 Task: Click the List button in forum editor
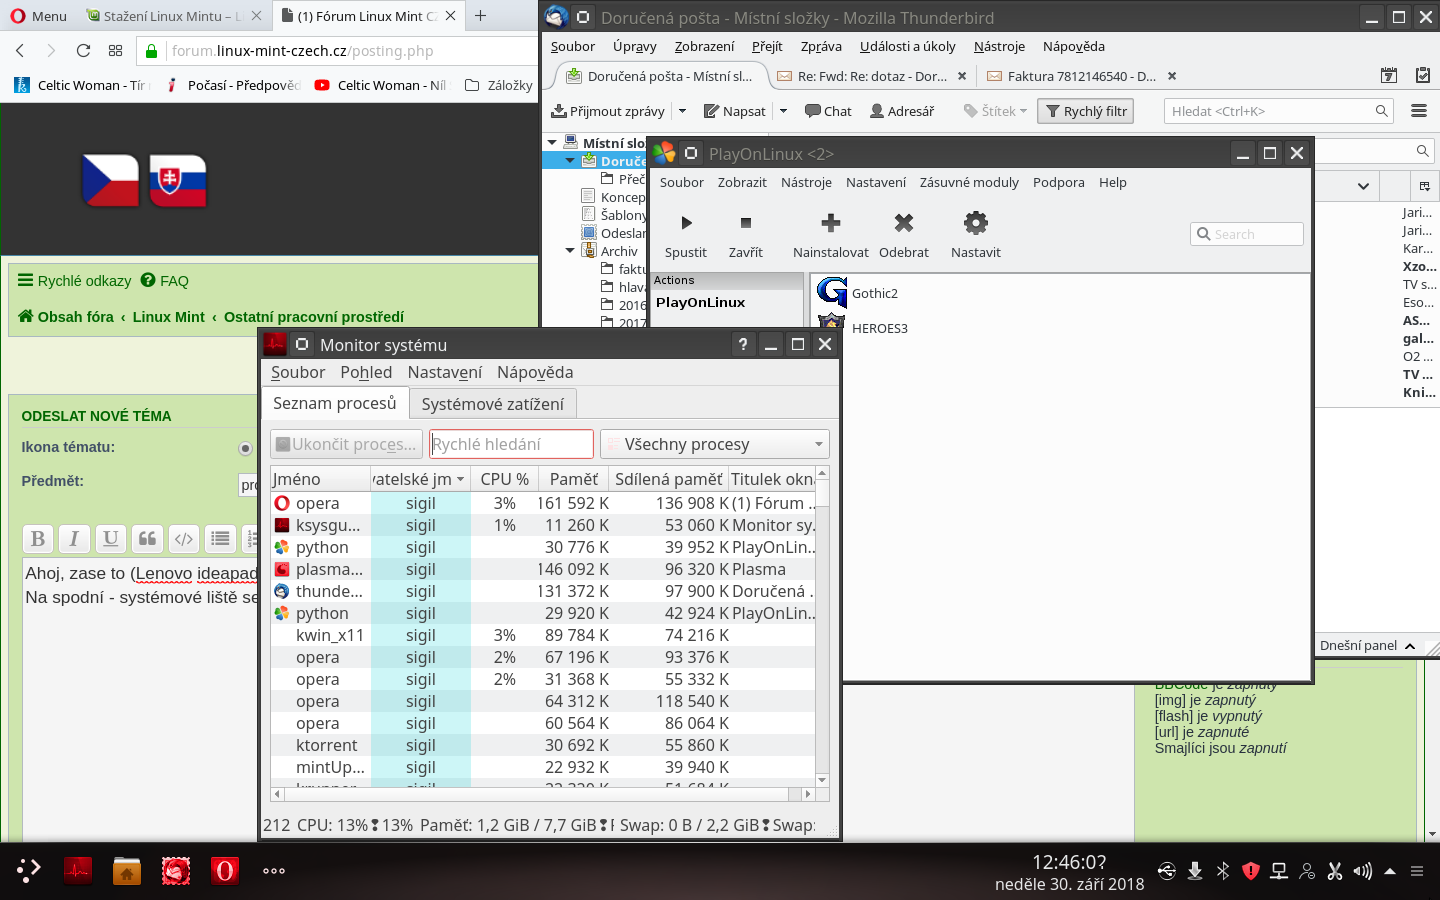pyautogui.click(x=220, y=539)
